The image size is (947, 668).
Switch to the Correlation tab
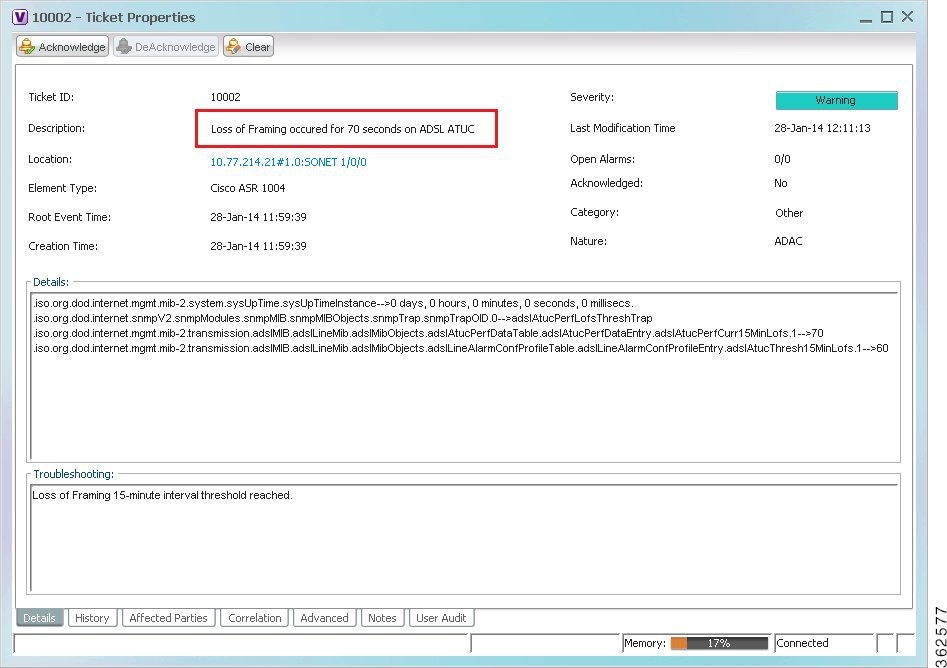click(254, 618)
